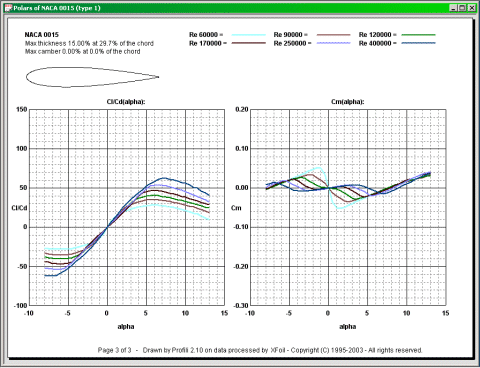Click the 'alpha' label under the left chart
480x368 pixels.
point(126,327)
